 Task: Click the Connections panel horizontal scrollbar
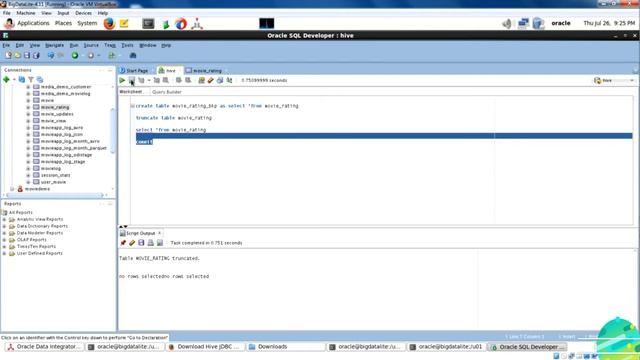click(x=55, y=196)
